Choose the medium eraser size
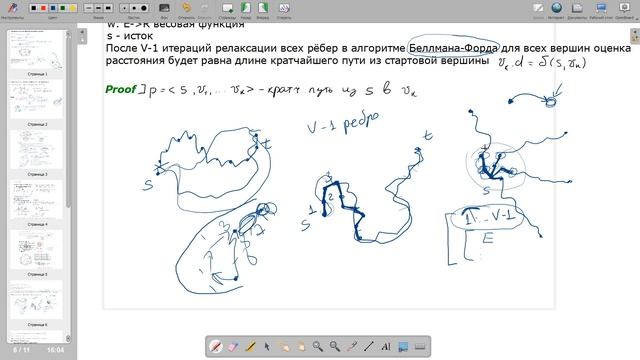640x360 pixels. pyautogui.click(x=134, y=8)
